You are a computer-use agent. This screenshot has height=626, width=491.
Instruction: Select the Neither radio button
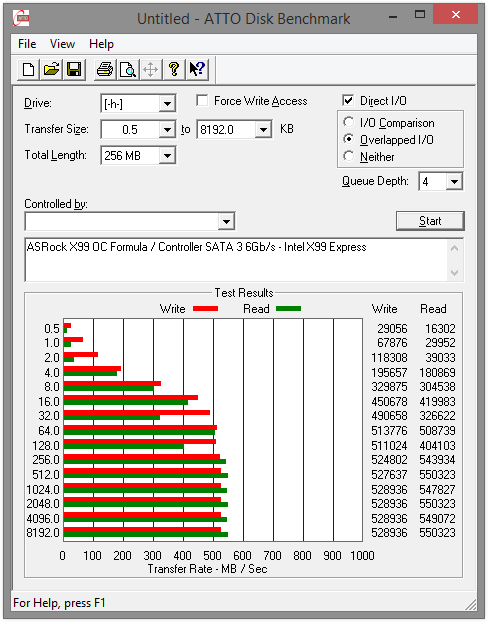click(348, 156)
